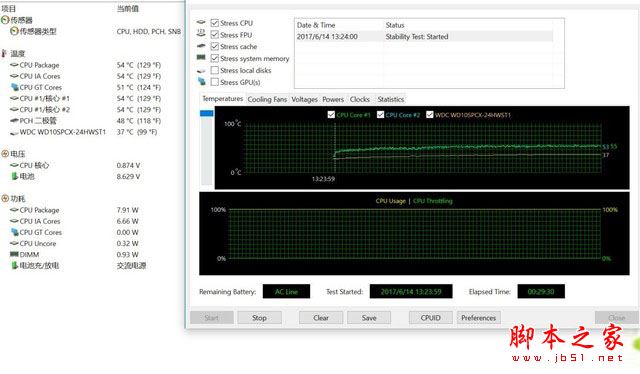This screenshot has height=374, width=640.
Task: Click the Elapsed Time value field
Action: tap(541, 292)
